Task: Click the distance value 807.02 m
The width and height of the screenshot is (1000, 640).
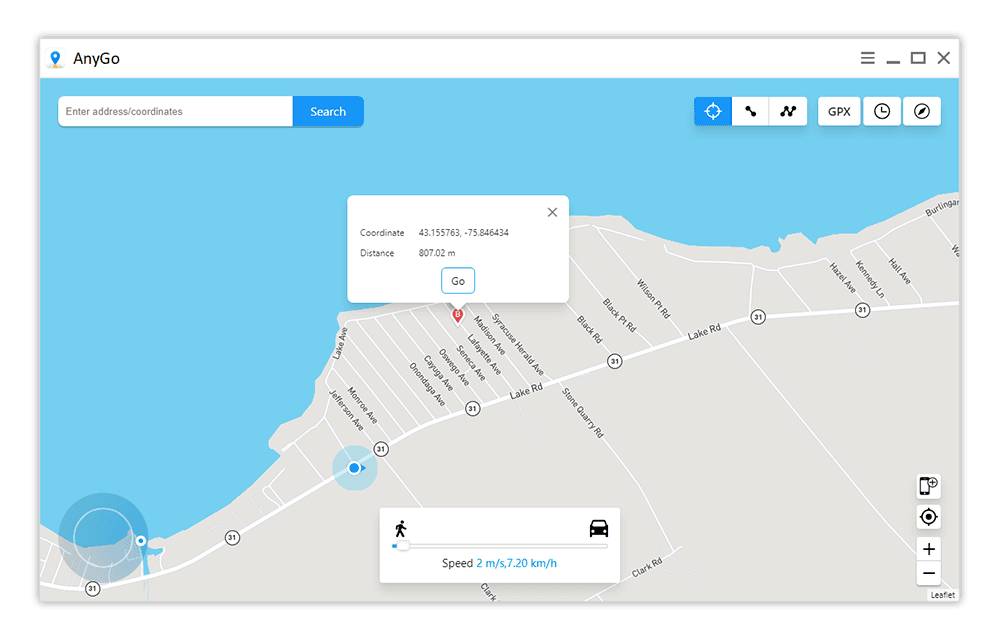Action: (437, 253)
